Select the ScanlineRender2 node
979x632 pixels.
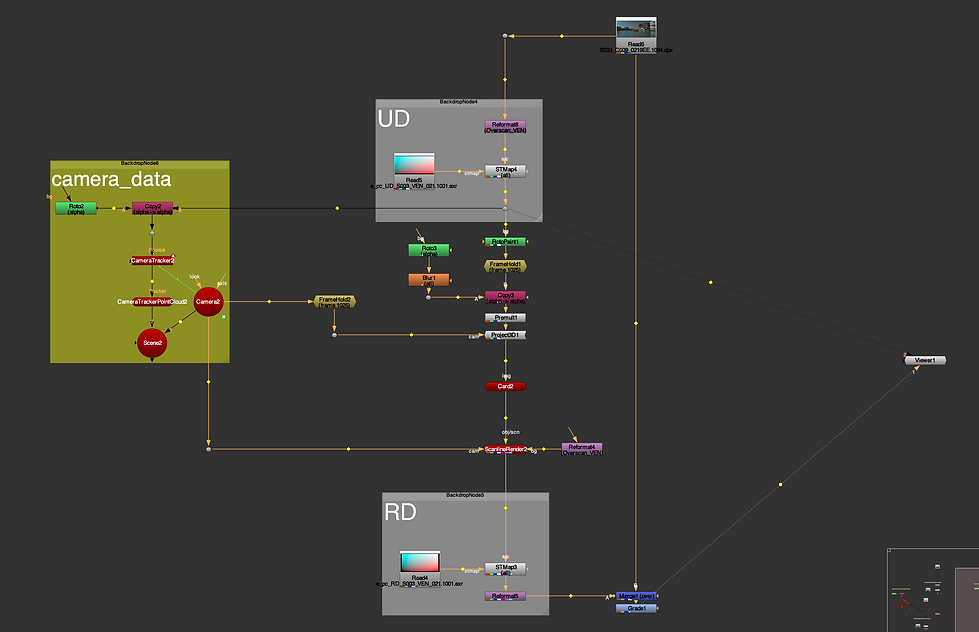pos(506,450)
